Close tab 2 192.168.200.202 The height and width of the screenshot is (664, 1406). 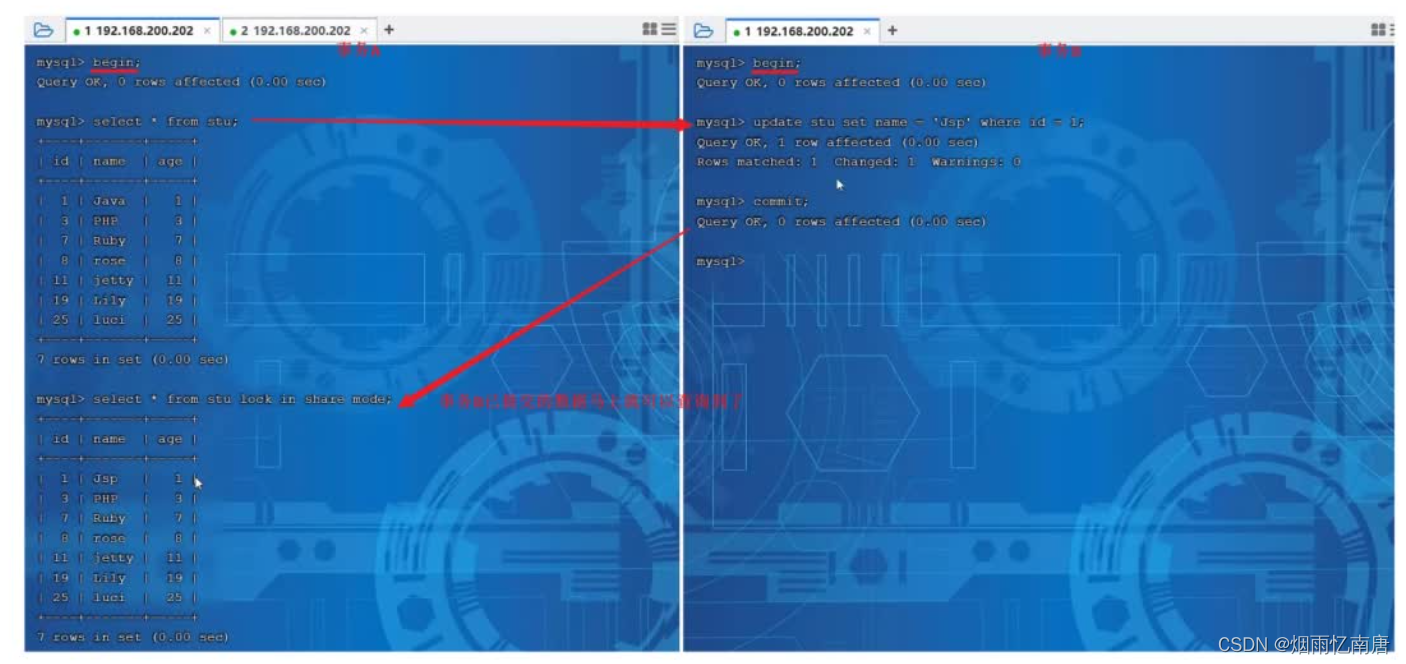coord(364,31)
